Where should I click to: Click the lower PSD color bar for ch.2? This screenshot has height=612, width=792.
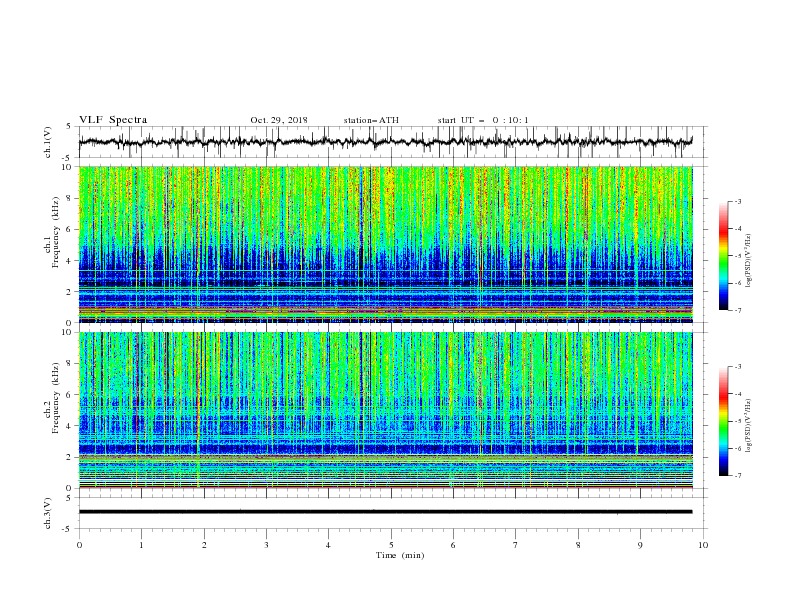coord(724,421)
